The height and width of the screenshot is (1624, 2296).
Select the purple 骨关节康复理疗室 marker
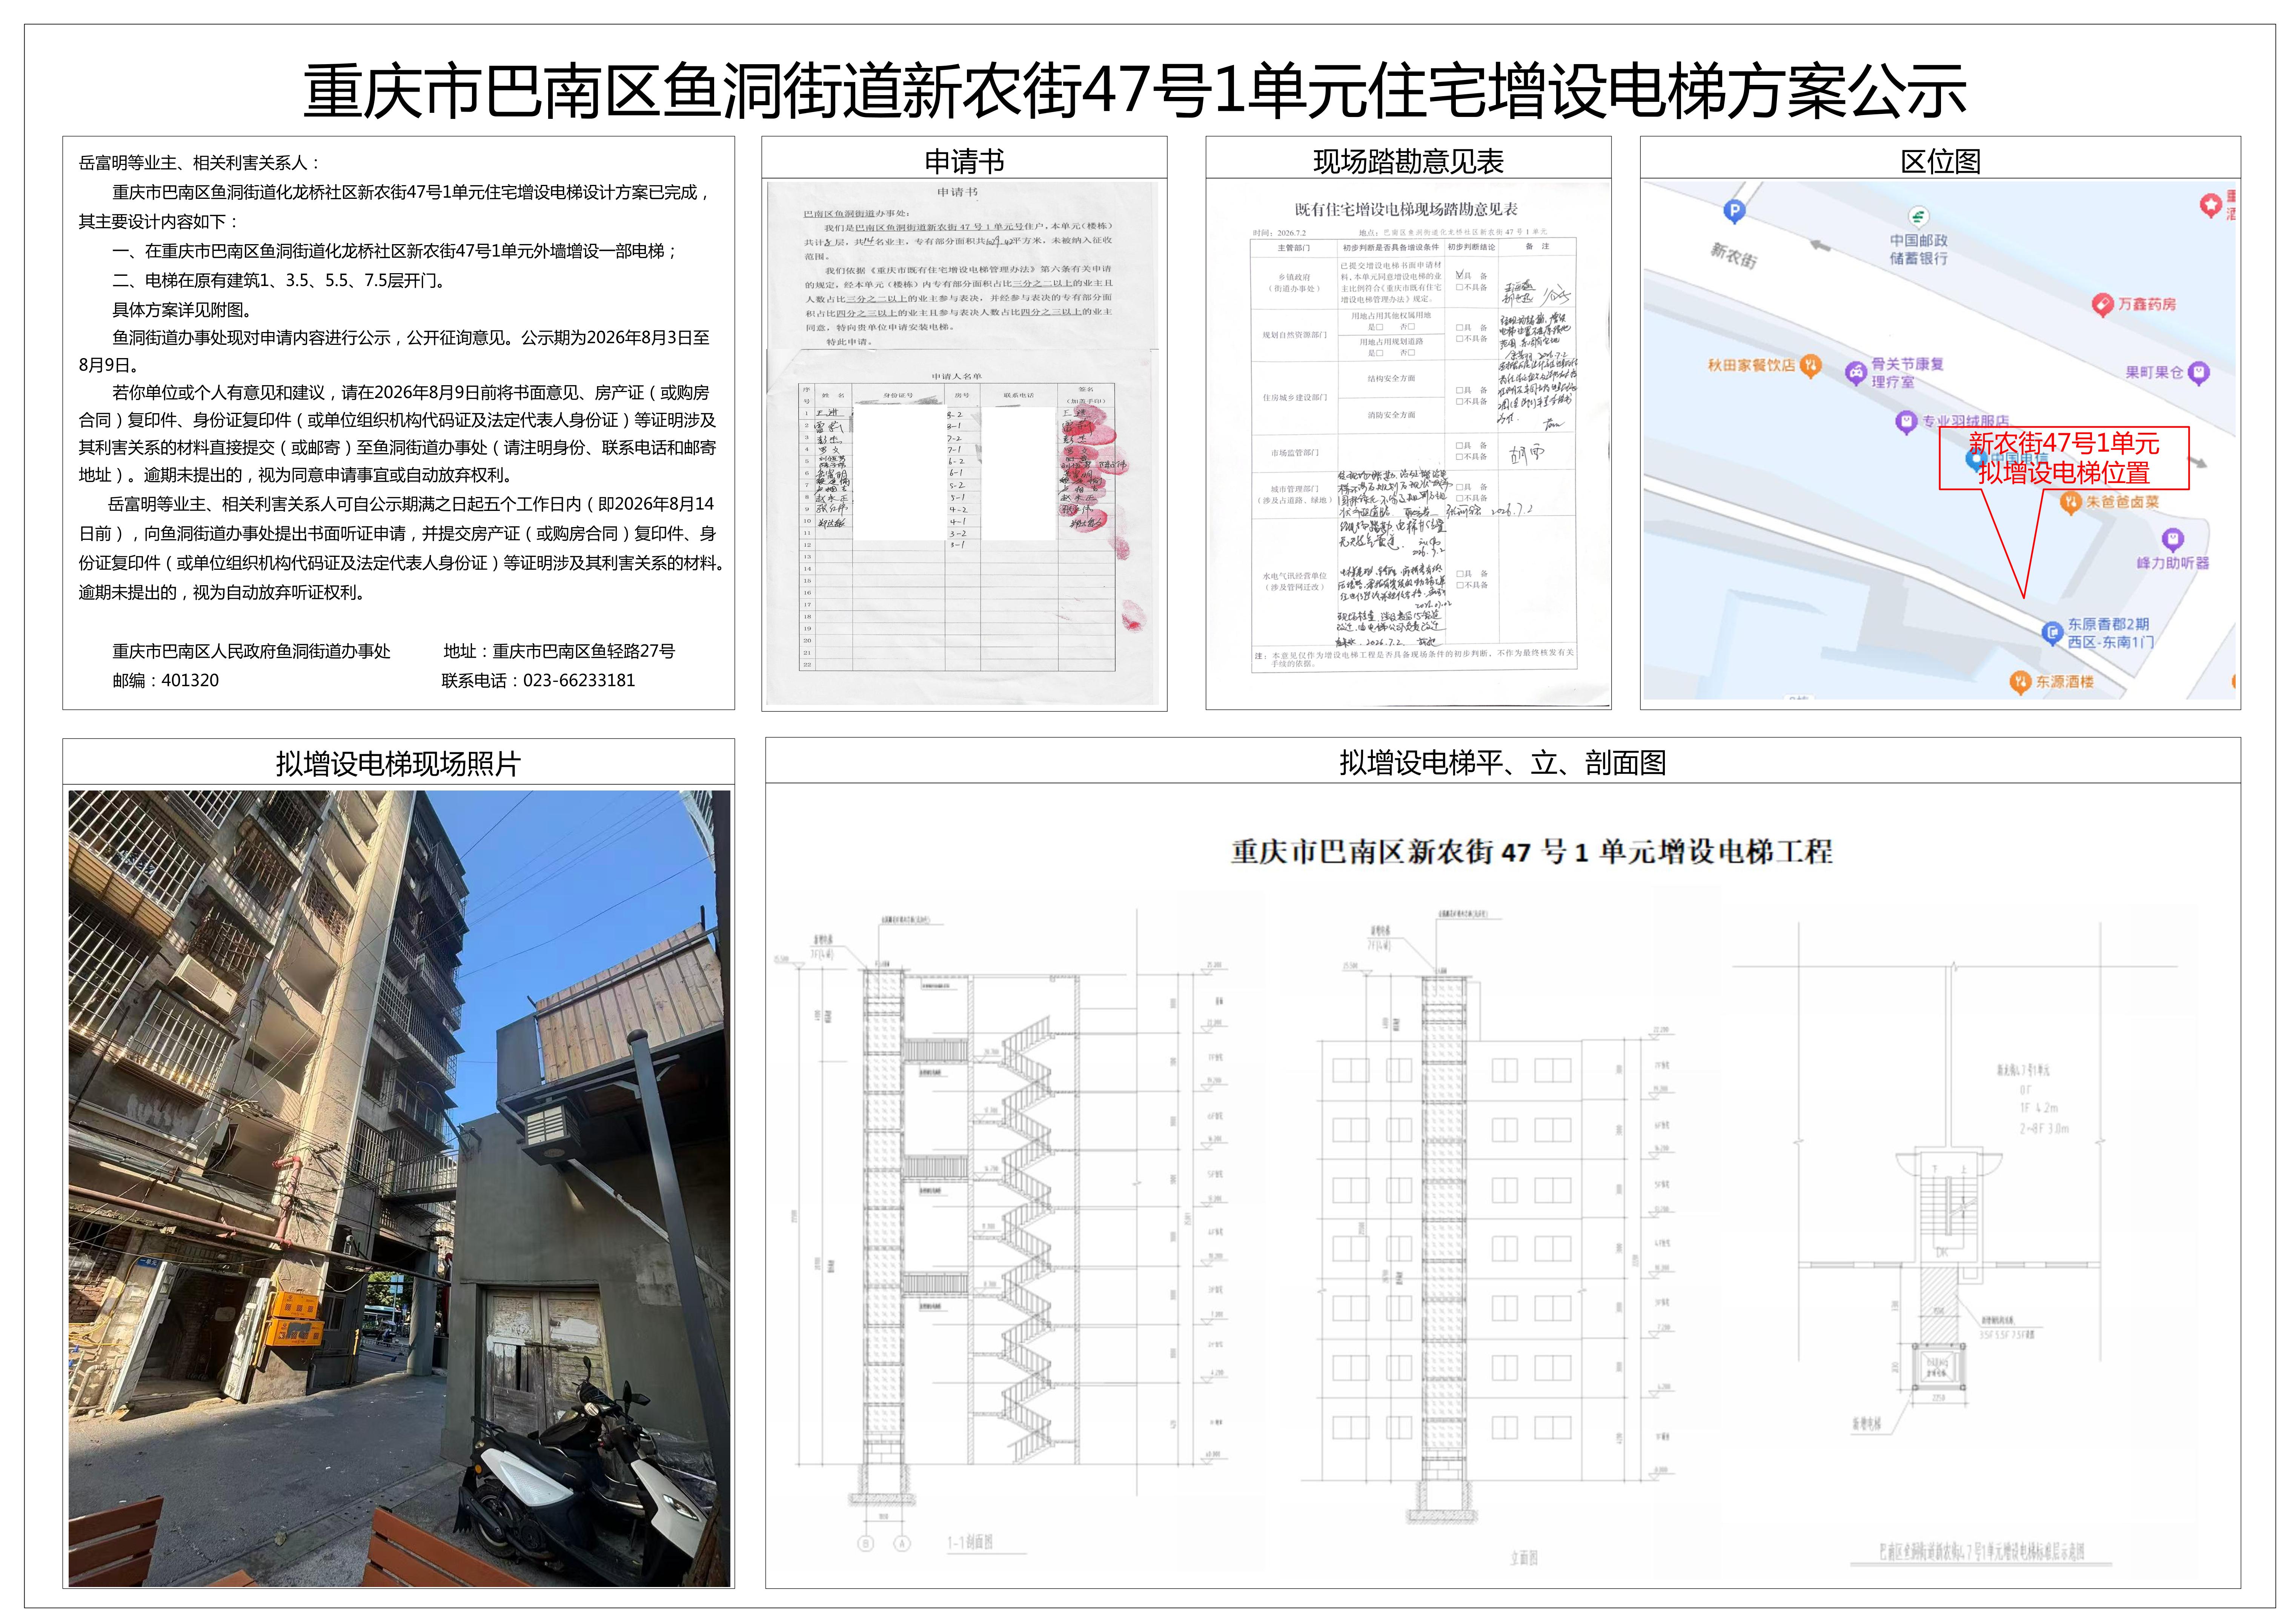(1856, 373)
